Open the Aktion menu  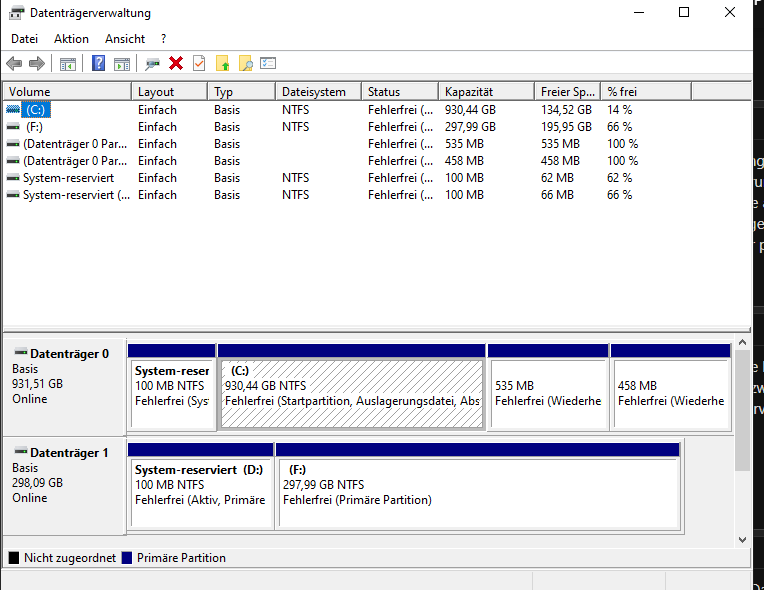[x=71, y=39]
